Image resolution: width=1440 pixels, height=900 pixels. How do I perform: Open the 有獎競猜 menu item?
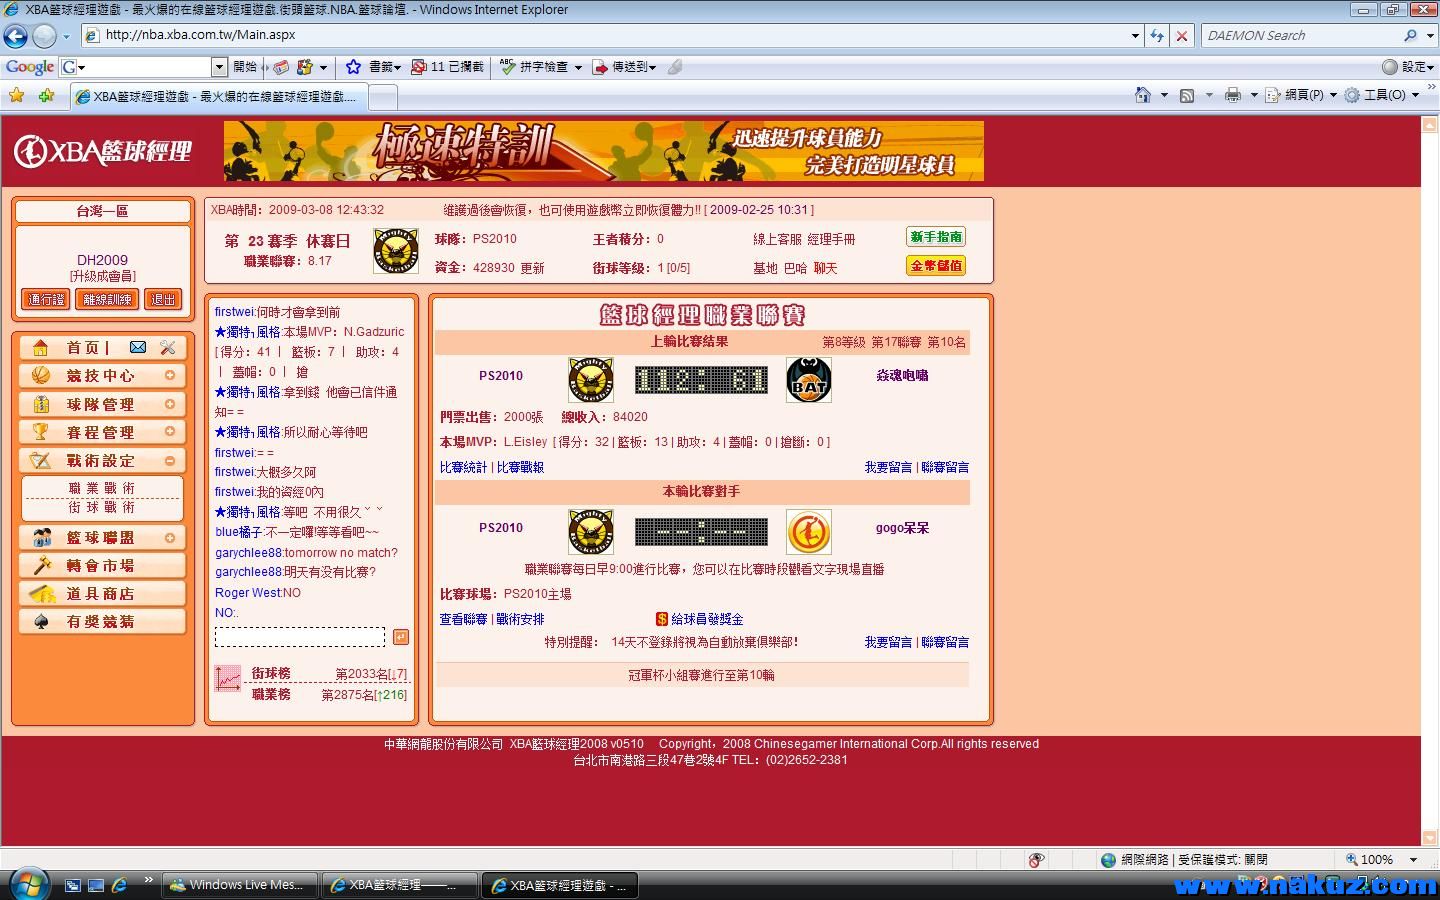point(101,621)
